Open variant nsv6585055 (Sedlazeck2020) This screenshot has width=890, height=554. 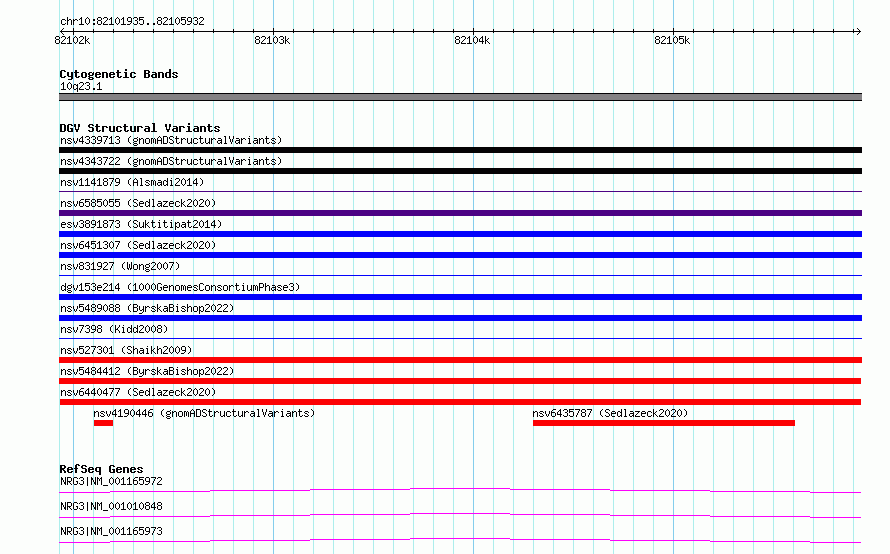pos(138,203)
